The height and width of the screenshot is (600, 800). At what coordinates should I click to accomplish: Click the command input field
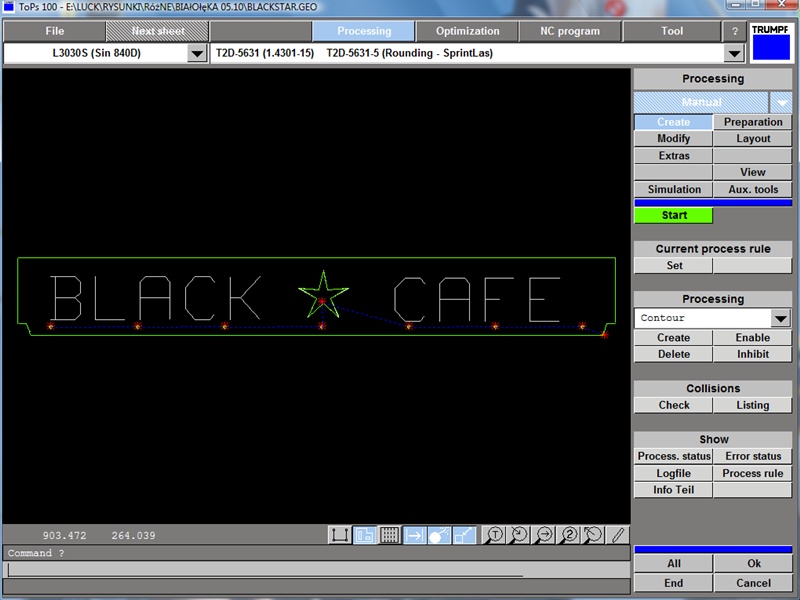316,569
